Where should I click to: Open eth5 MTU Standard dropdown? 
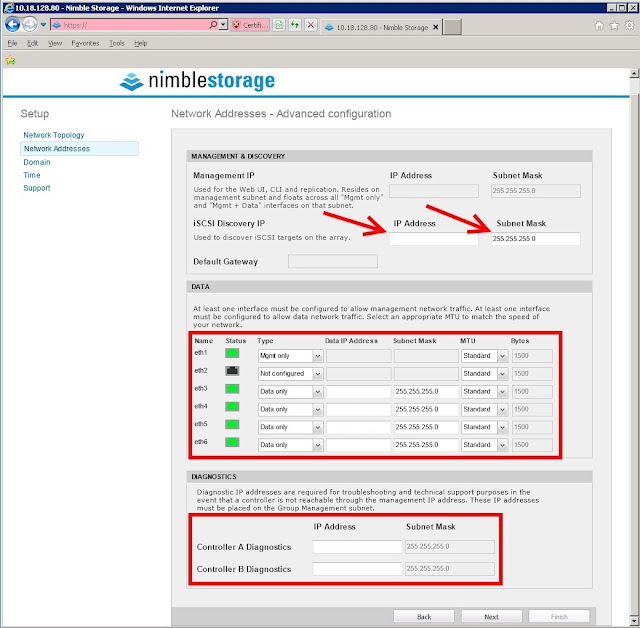pos(484,427)
